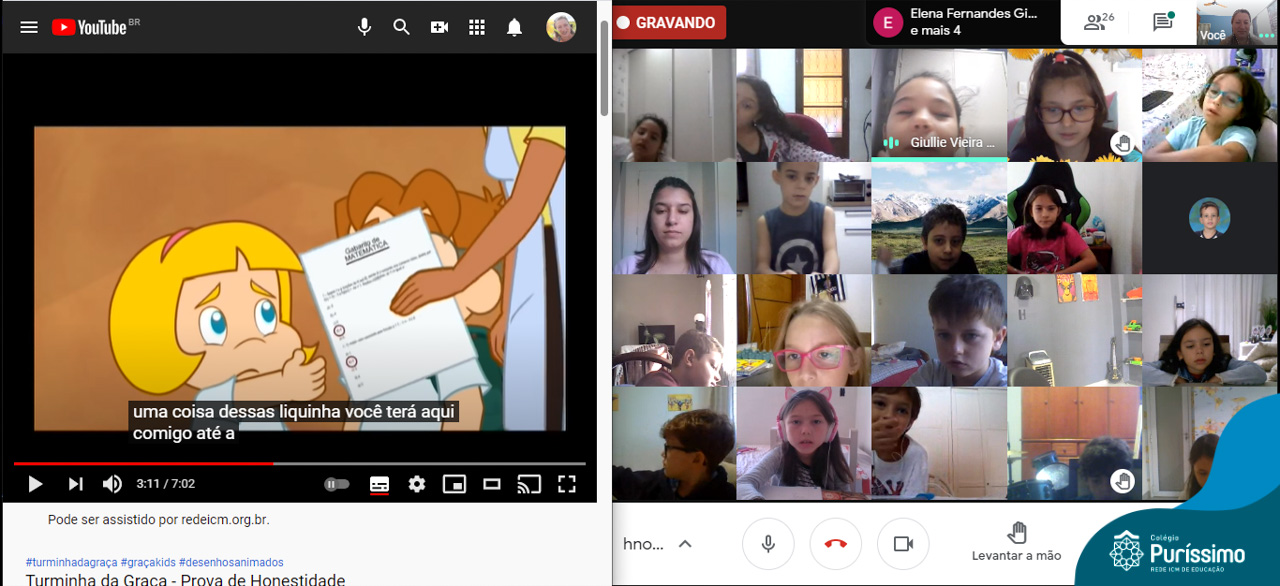The width and height of the screenshot is (1280, 586).
Task: Hang up the Meet call
Action: [x=836, y=543]
